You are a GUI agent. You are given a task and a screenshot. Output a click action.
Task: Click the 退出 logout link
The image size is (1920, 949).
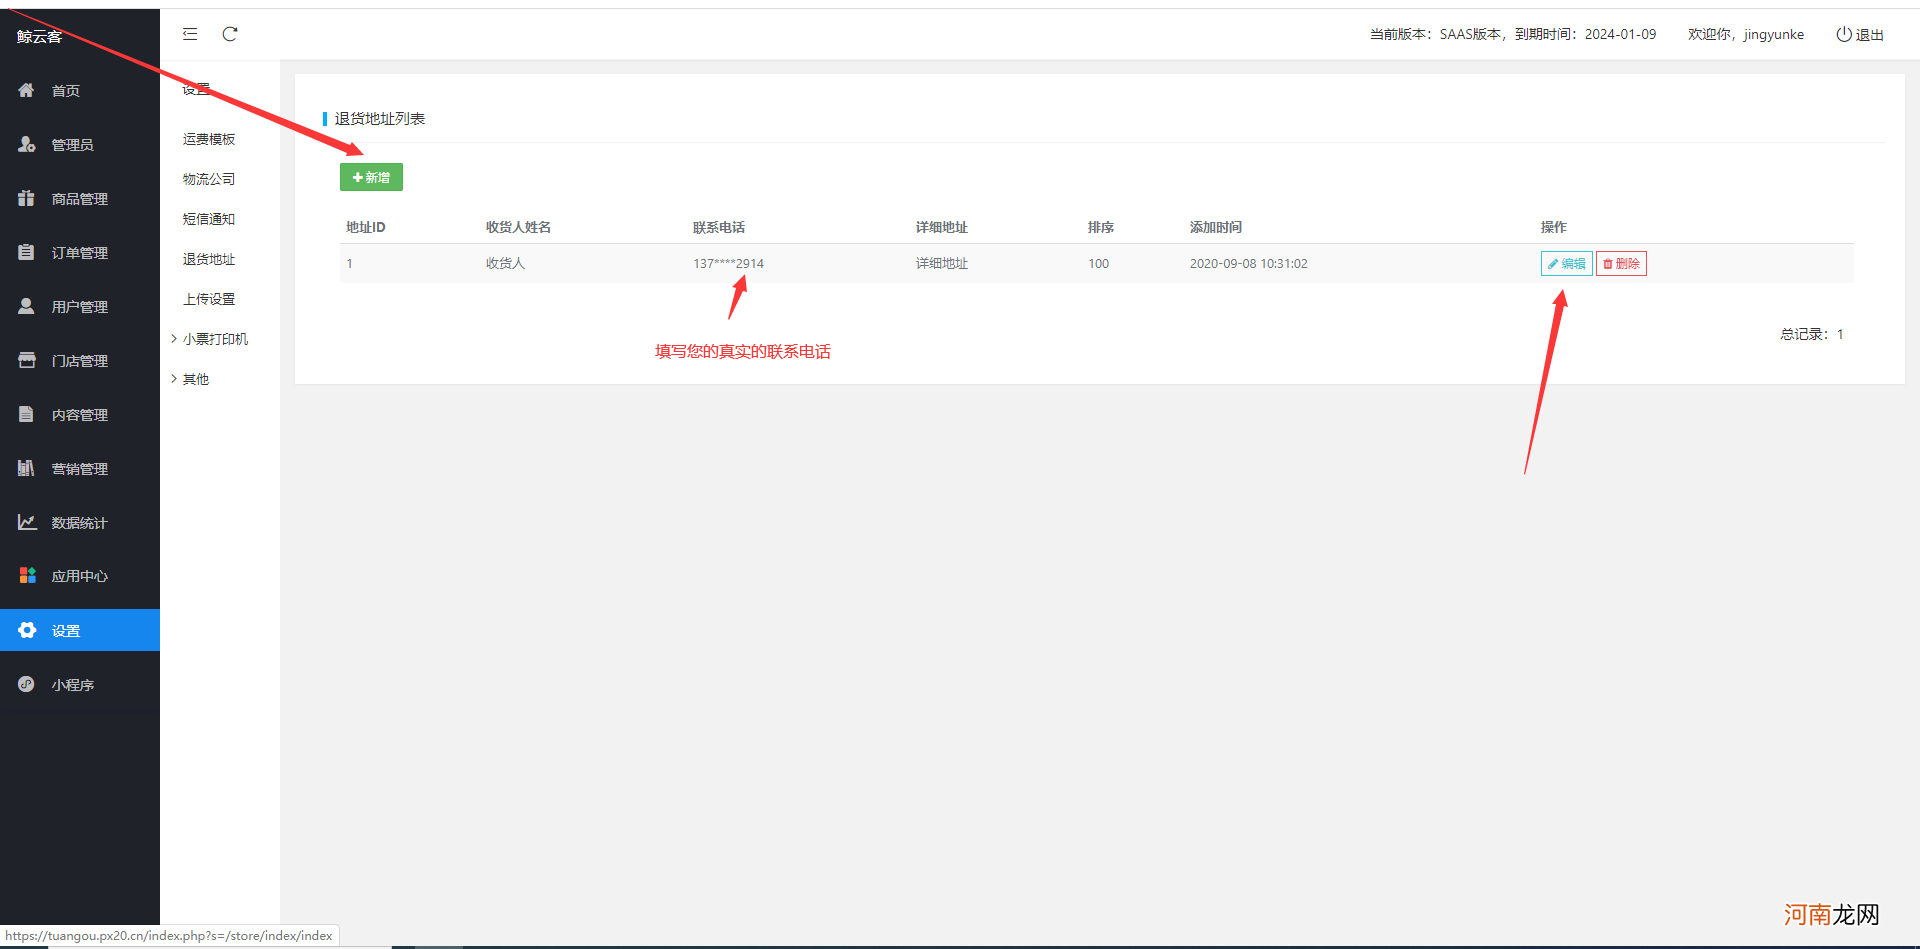1870,35
